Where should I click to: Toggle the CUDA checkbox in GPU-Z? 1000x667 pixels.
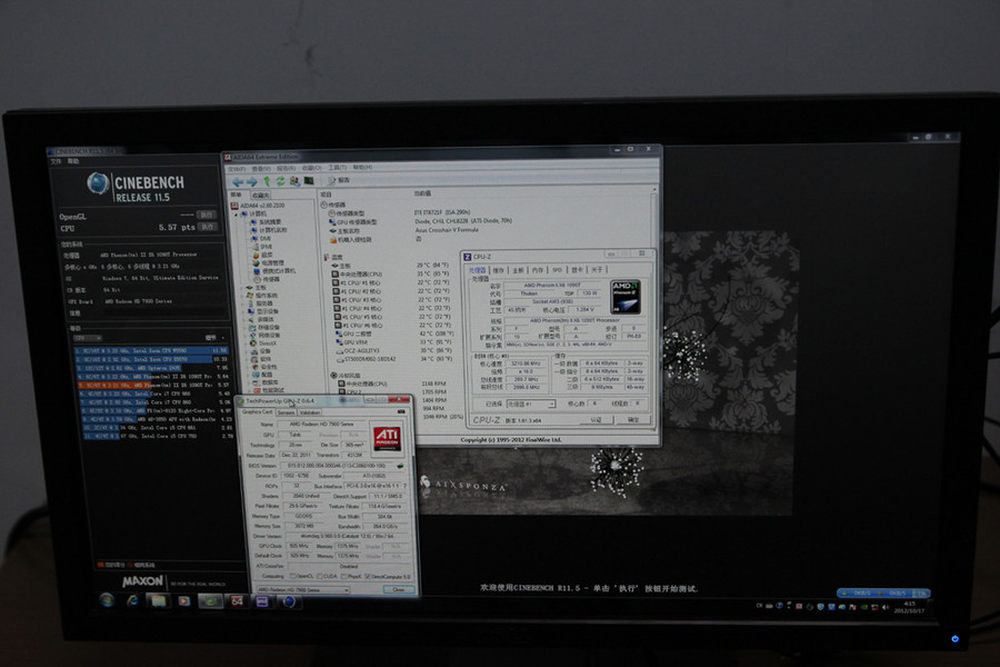[x=320, y=576]
